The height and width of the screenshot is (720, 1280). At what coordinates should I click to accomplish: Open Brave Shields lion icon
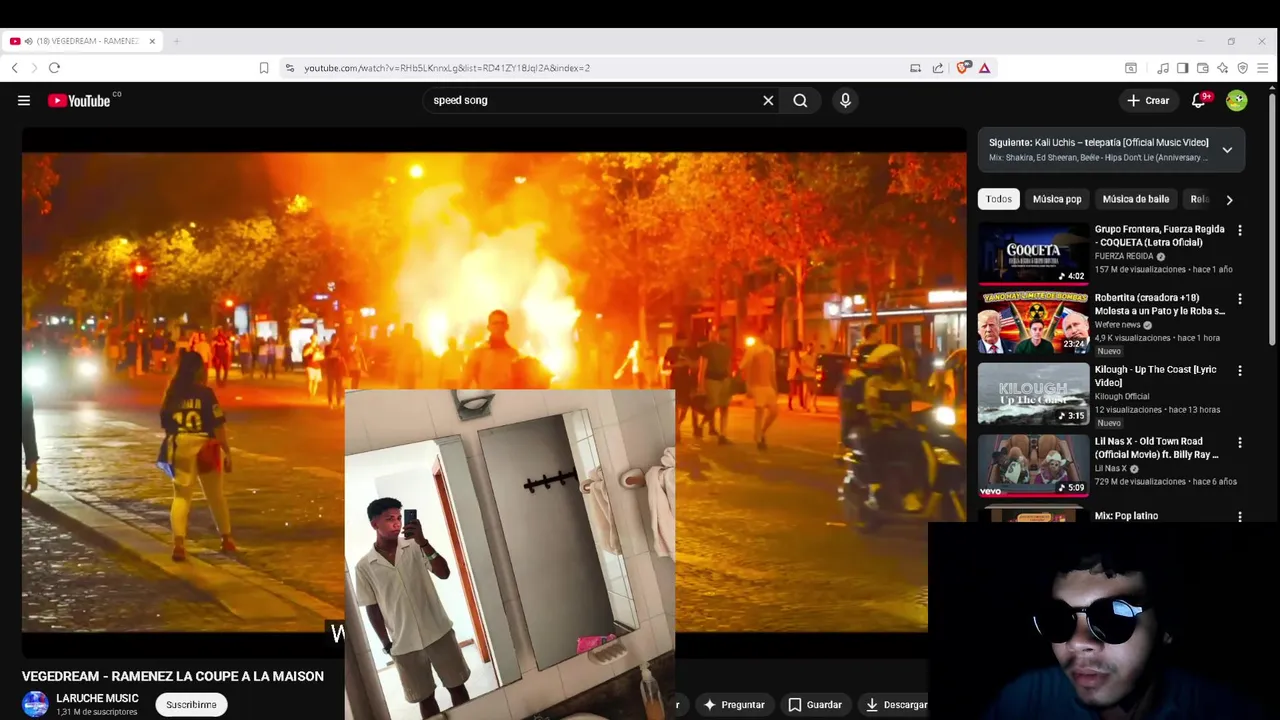pyautogui.click(x=962, y=68)
